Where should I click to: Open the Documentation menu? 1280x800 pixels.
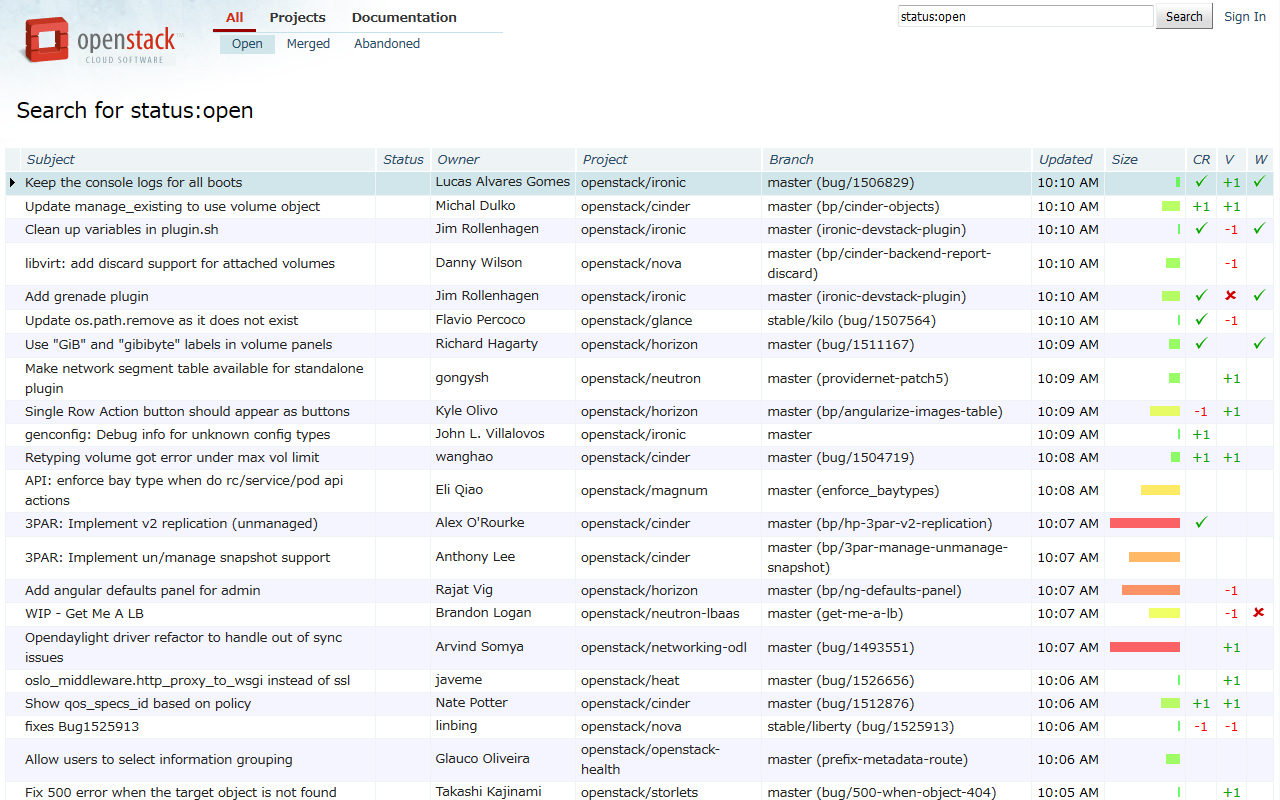pos(404,17)
